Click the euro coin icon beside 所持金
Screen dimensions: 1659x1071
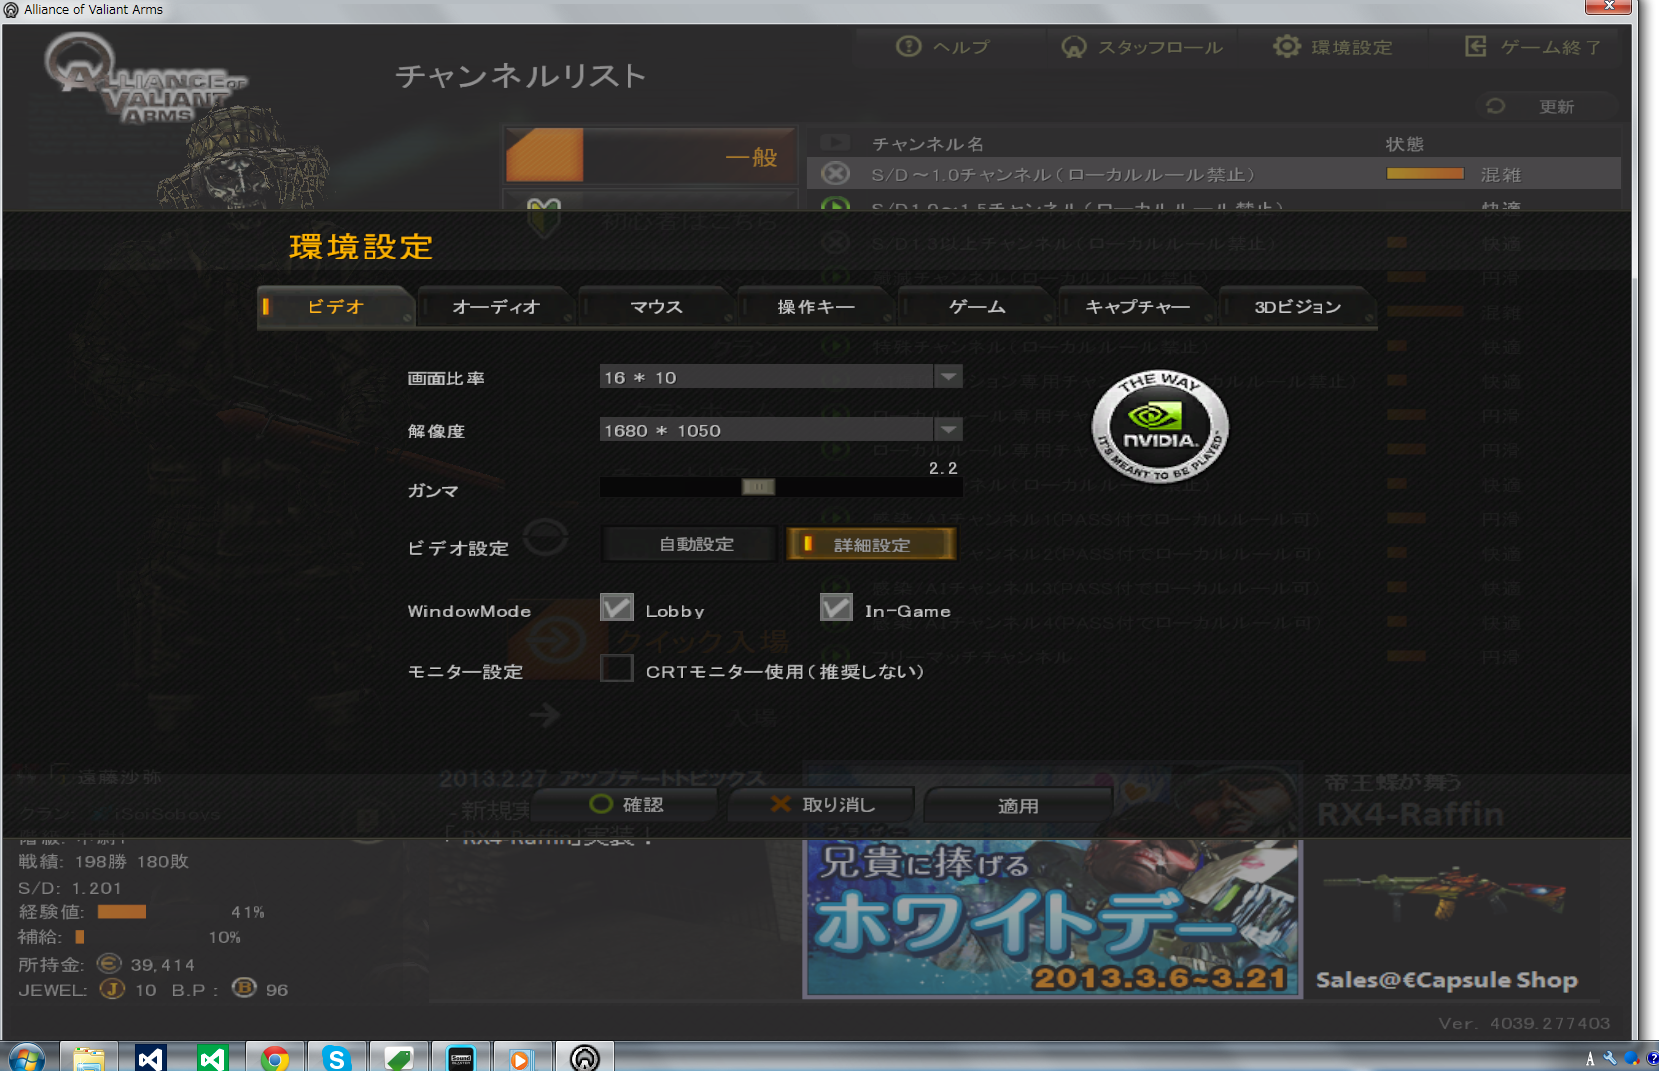point(109,963)
